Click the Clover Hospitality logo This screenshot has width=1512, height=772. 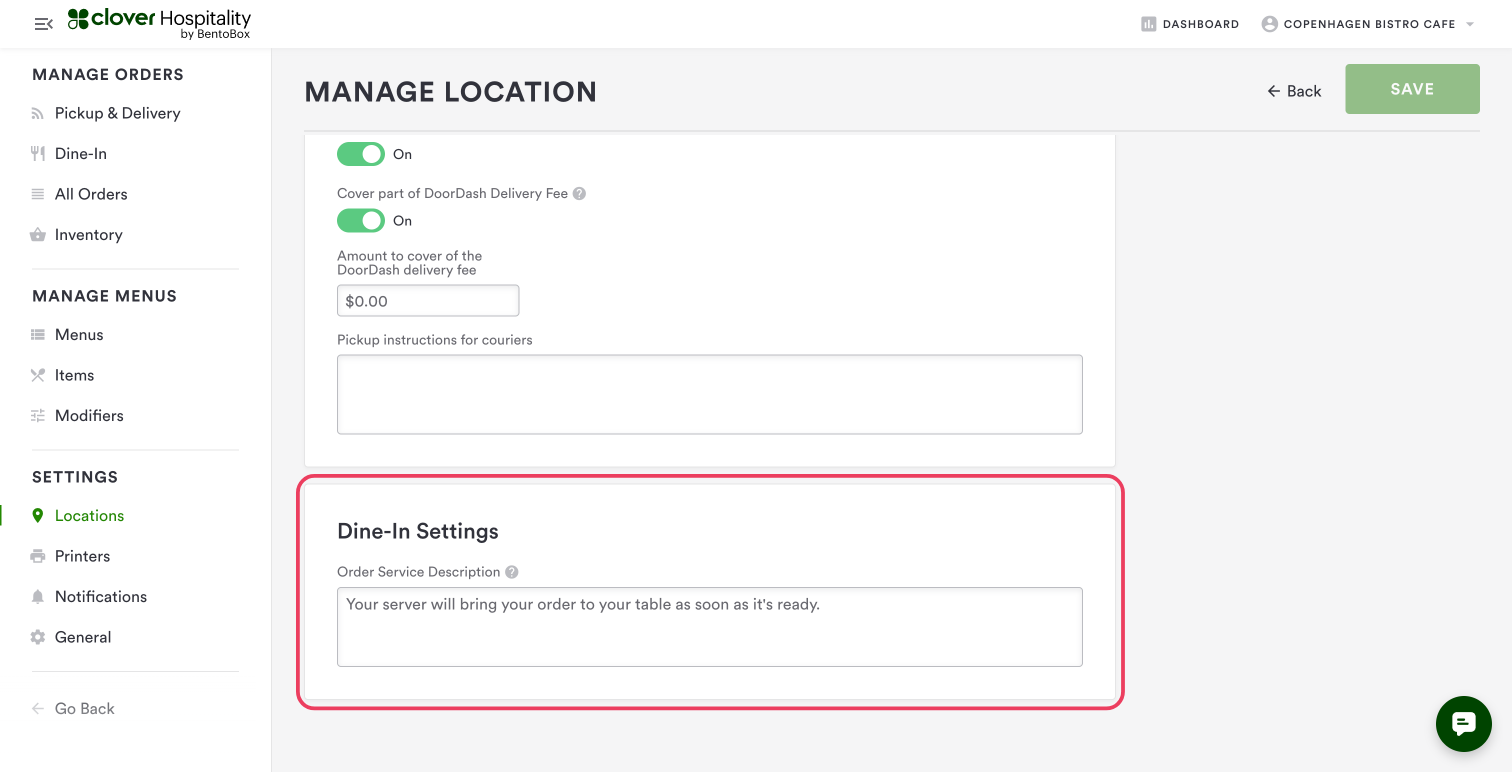tap(159, 23)
